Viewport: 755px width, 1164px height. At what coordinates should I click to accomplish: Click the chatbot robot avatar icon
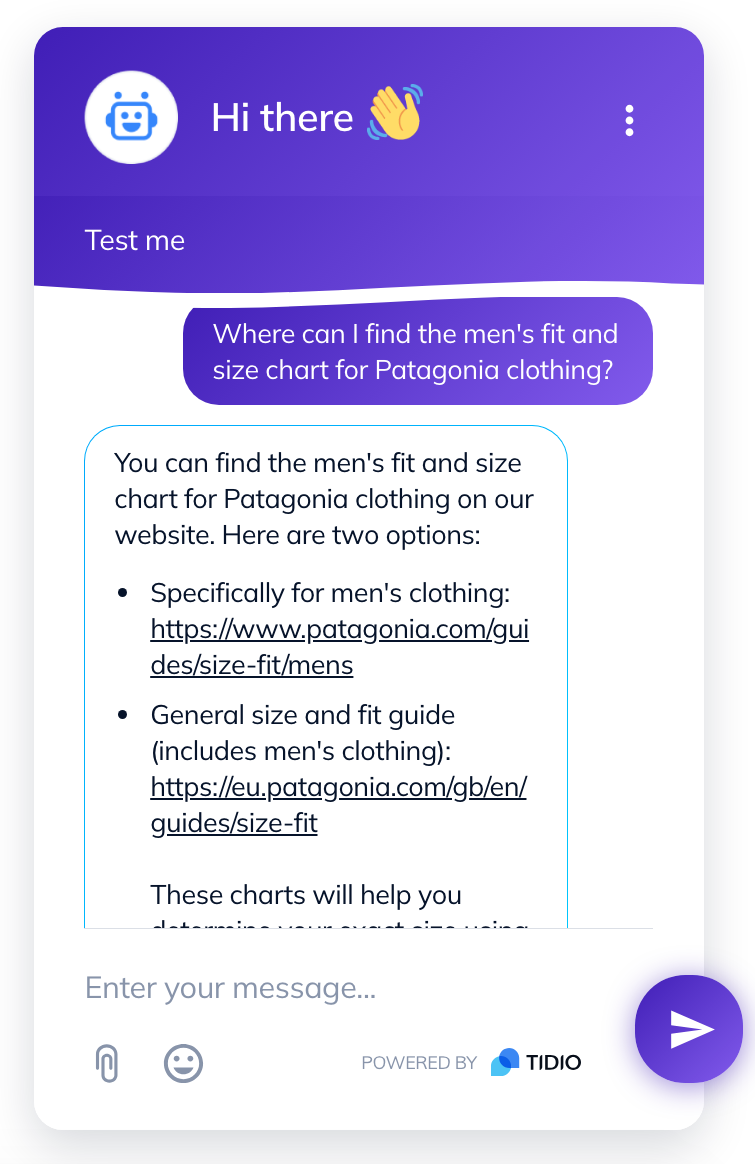(x=131, y=117)
